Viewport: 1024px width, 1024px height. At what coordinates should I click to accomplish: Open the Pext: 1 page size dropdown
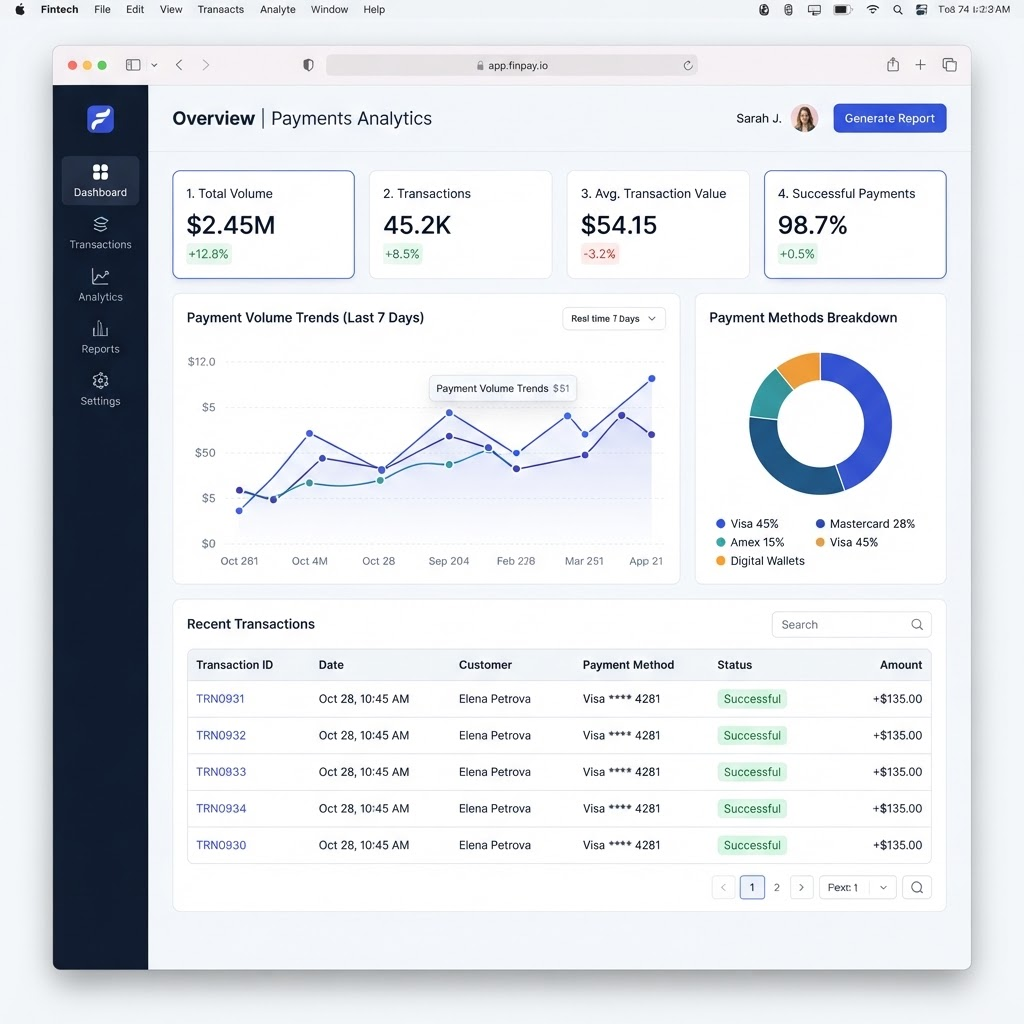tap(857, 888)
